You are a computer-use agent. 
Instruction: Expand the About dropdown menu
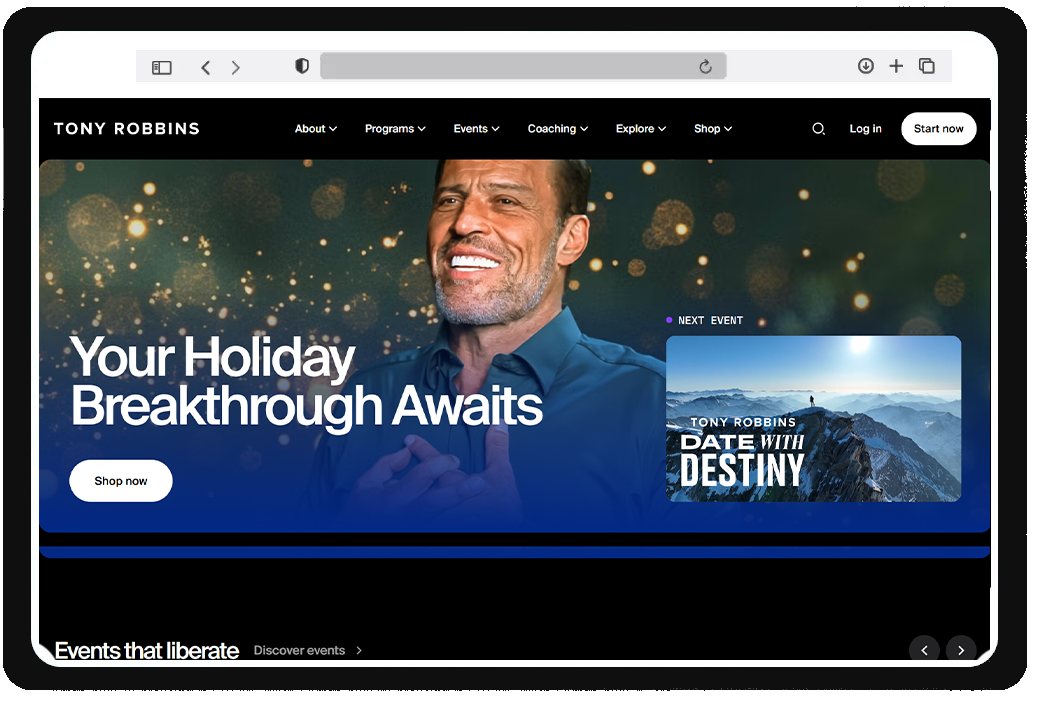315,129
